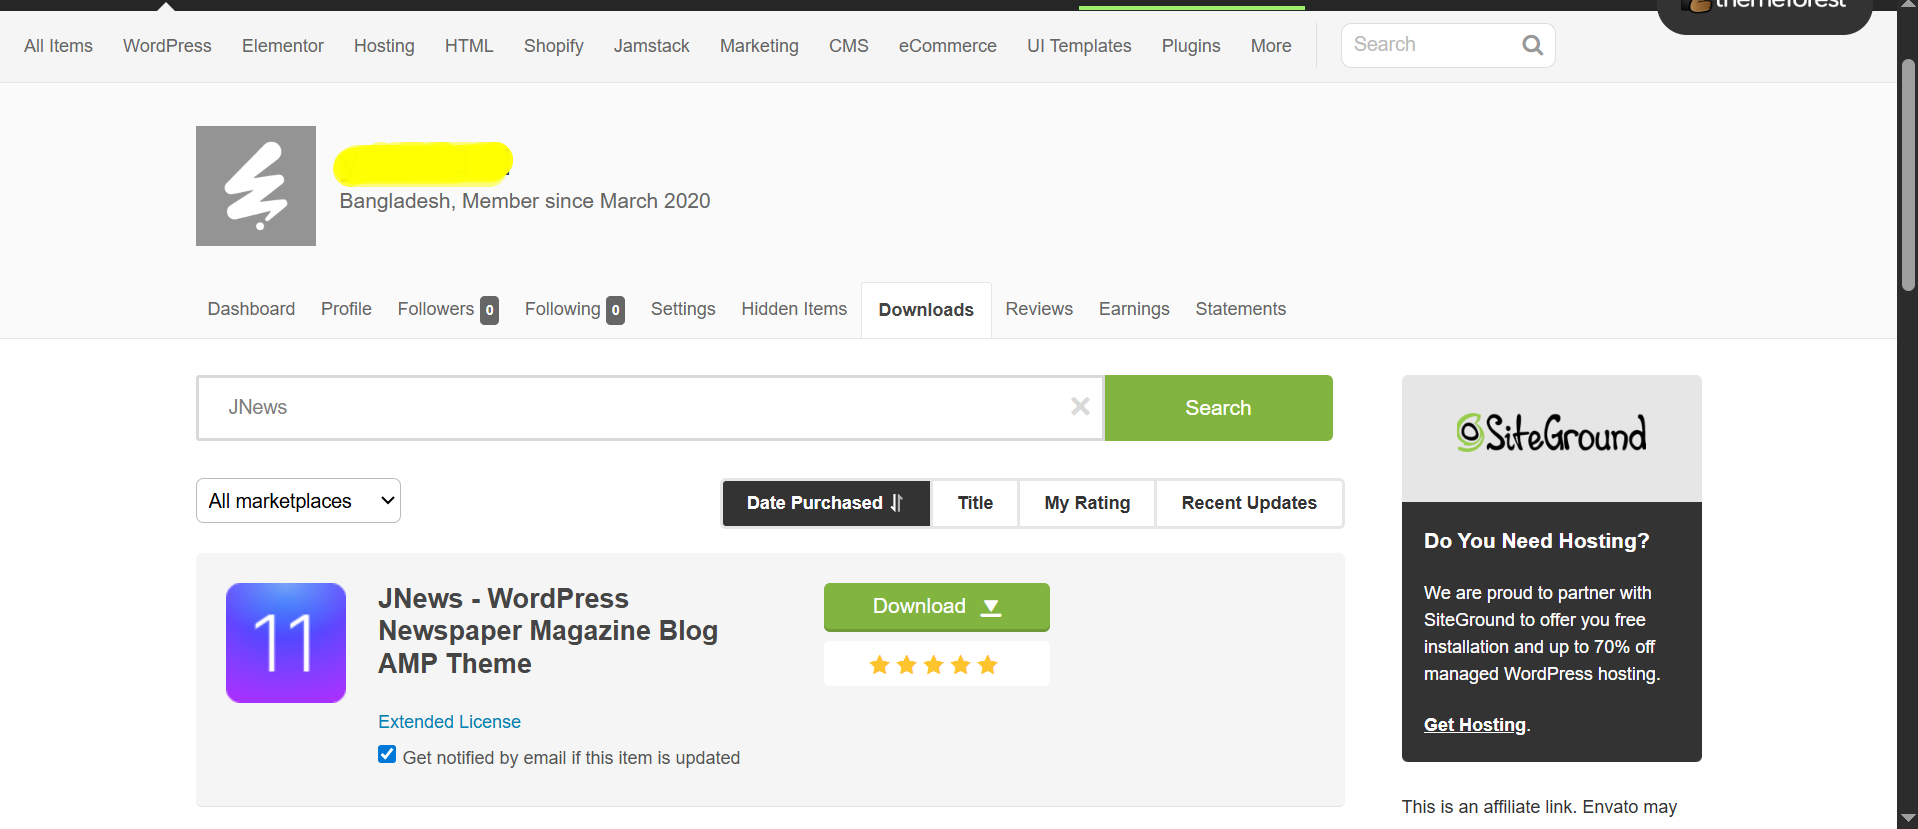1918x829 pixels.
Task: Open JNews WordPress Newspaper theme title
Action: click(x=548, y=631)
